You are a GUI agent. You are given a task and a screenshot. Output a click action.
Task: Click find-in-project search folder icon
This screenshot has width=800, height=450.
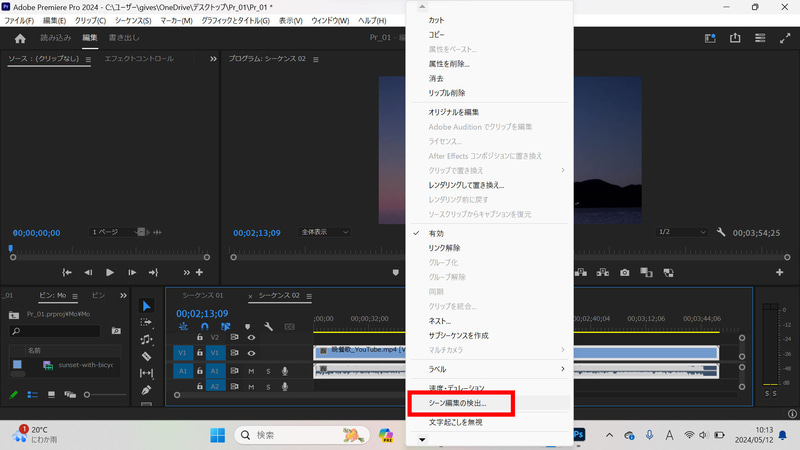click(x=116, y=331)
